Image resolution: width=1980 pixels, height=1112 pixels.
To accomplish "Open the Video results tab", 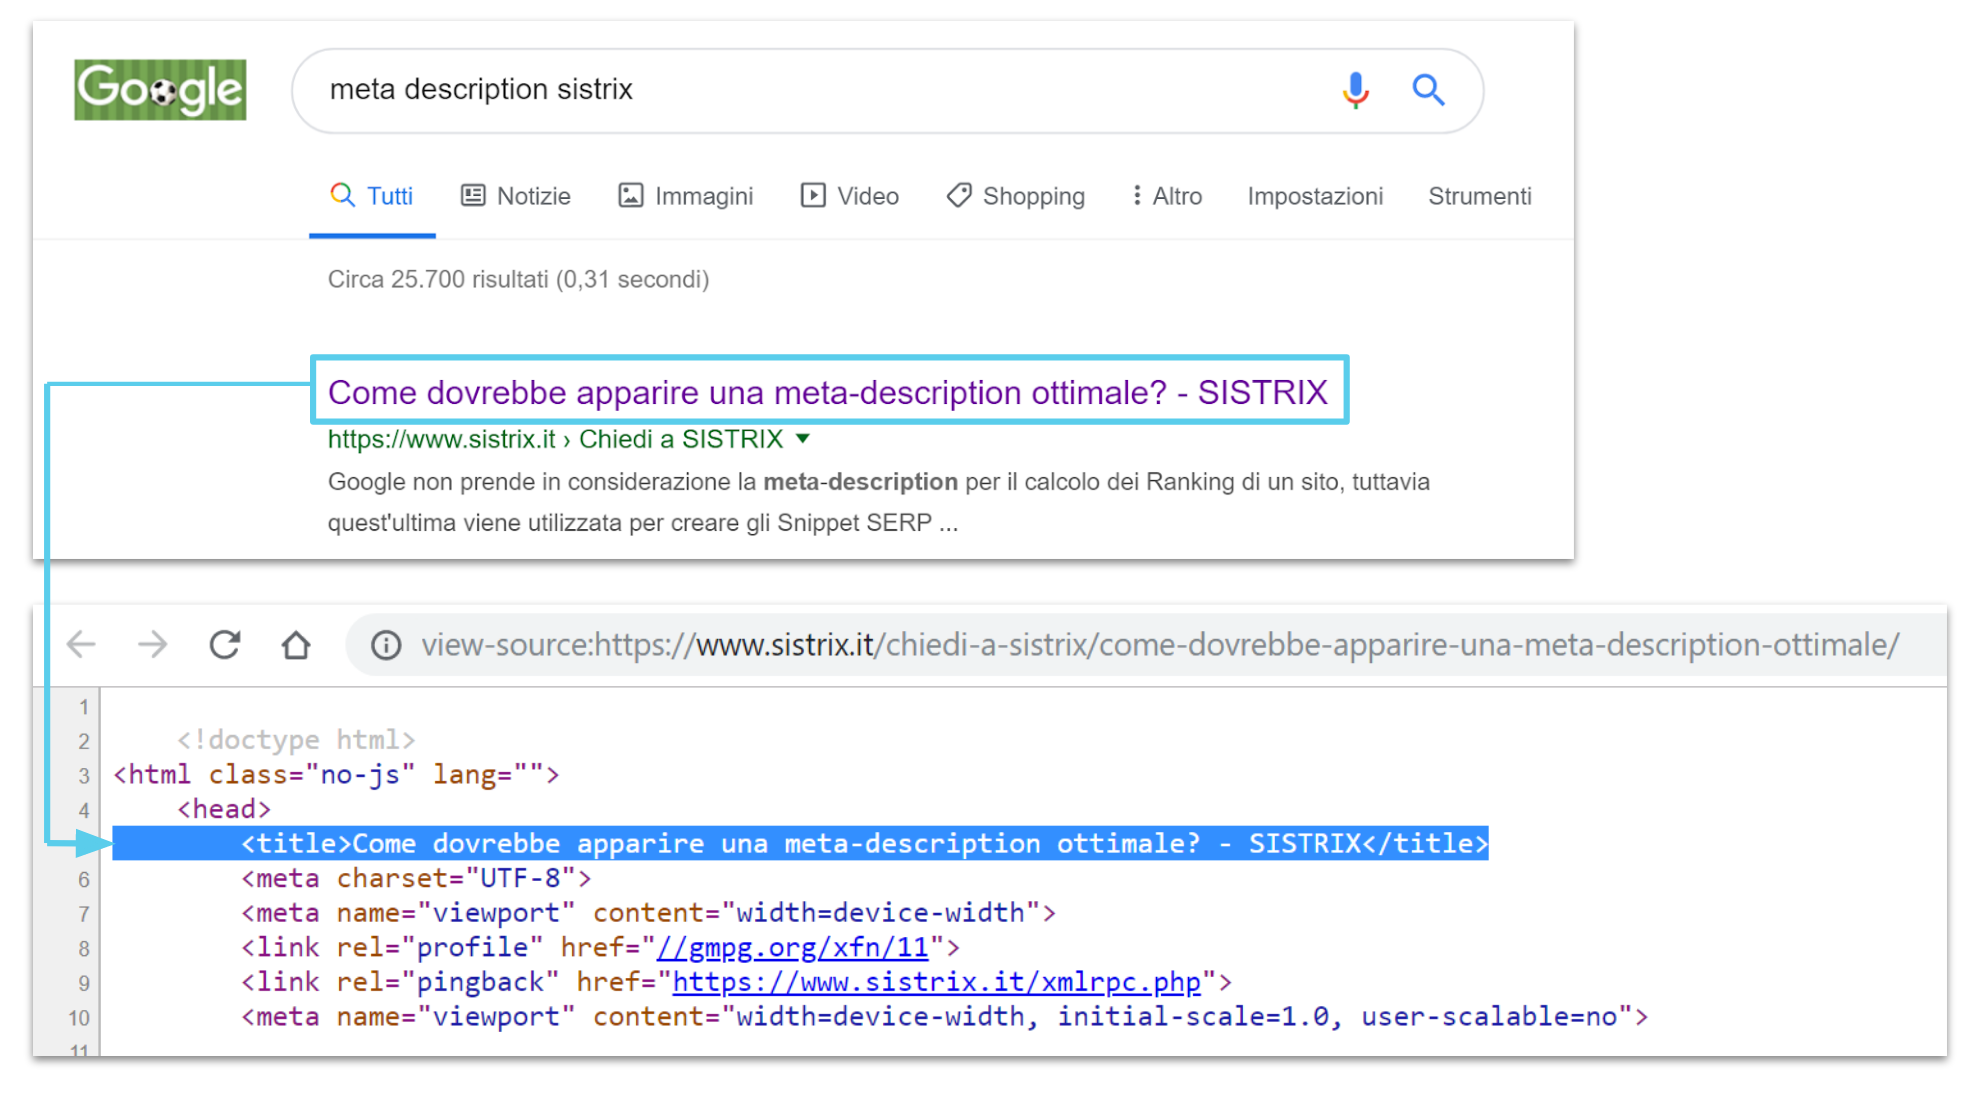I will 850,196.
